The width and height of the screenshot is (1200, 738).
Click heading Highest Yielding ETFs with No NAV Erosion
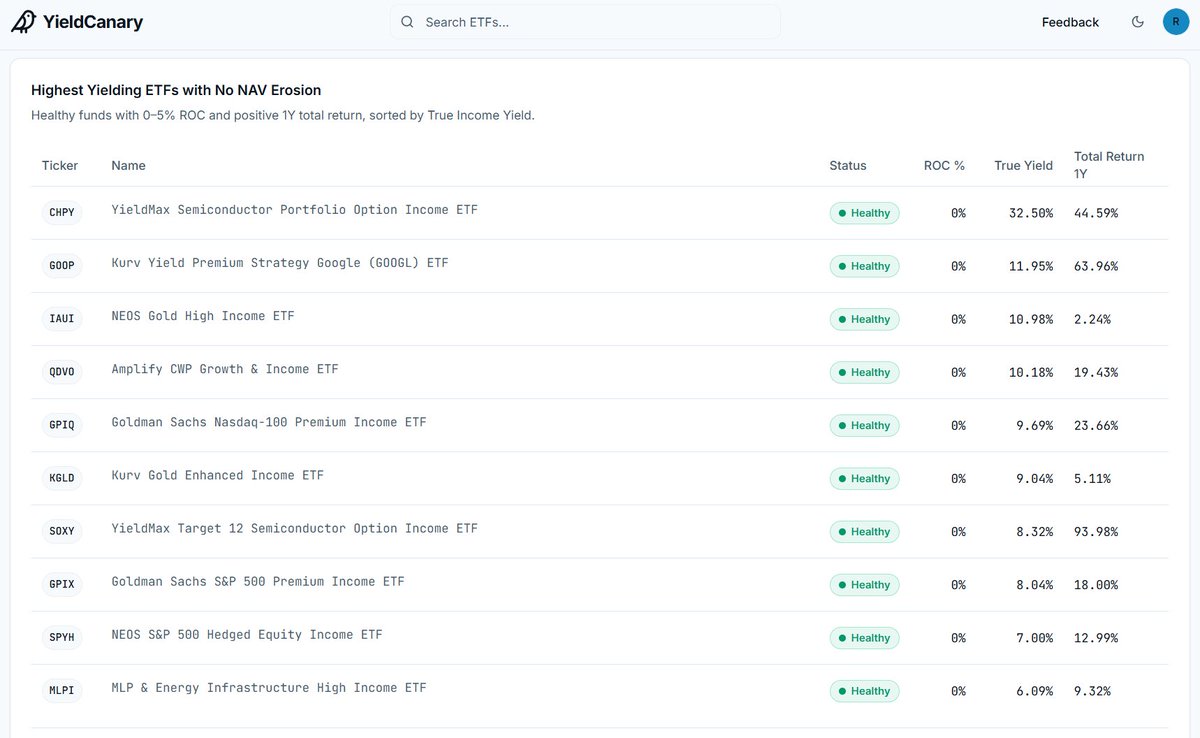[x=176, y=90]
